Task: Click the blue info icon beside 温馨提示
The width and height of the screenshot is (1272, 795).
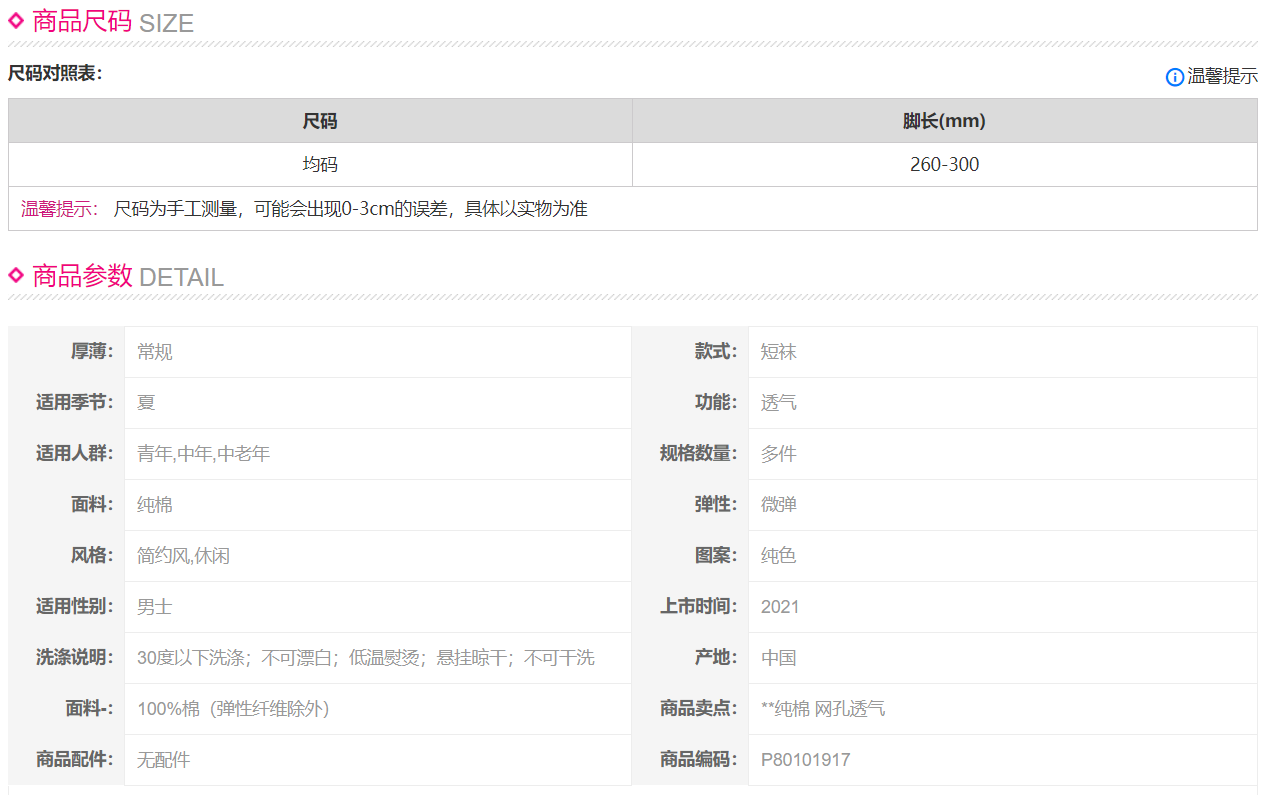Action: point(1175,77)
